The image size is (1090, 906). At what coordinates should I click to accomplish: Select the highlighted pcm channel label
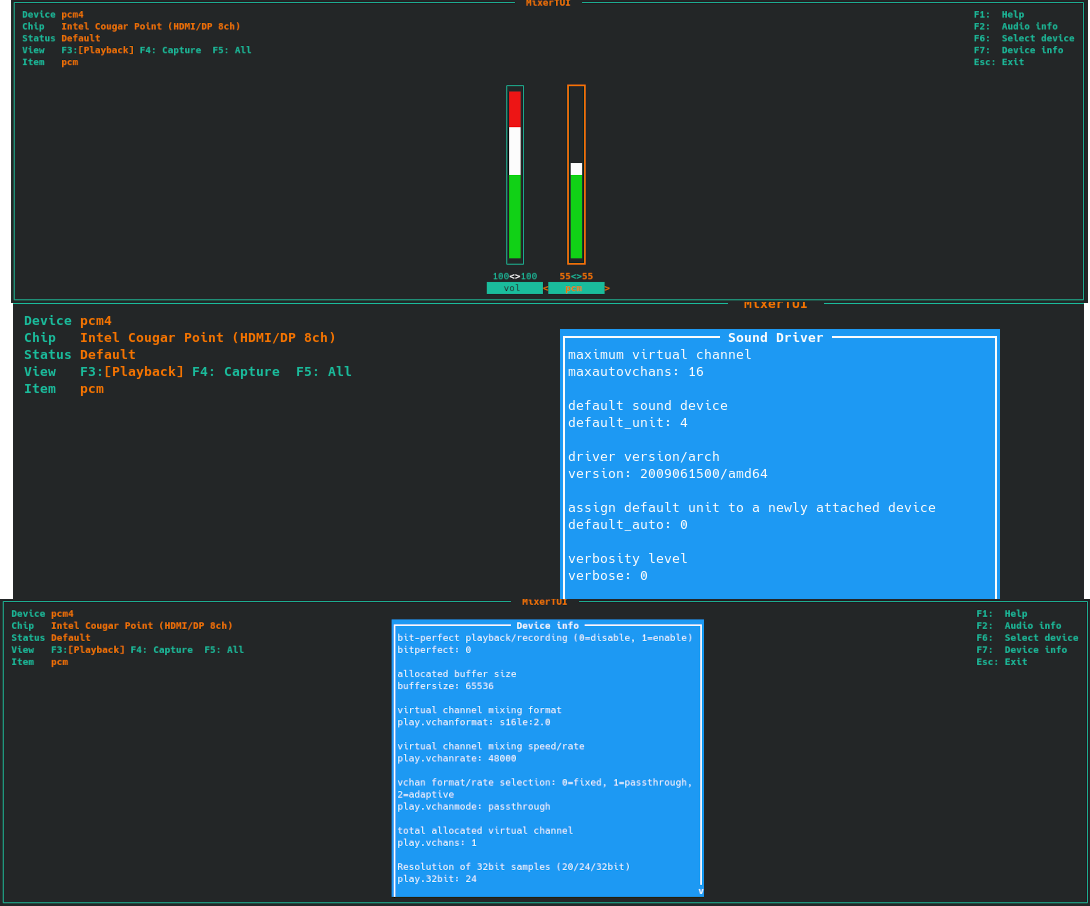575,288
